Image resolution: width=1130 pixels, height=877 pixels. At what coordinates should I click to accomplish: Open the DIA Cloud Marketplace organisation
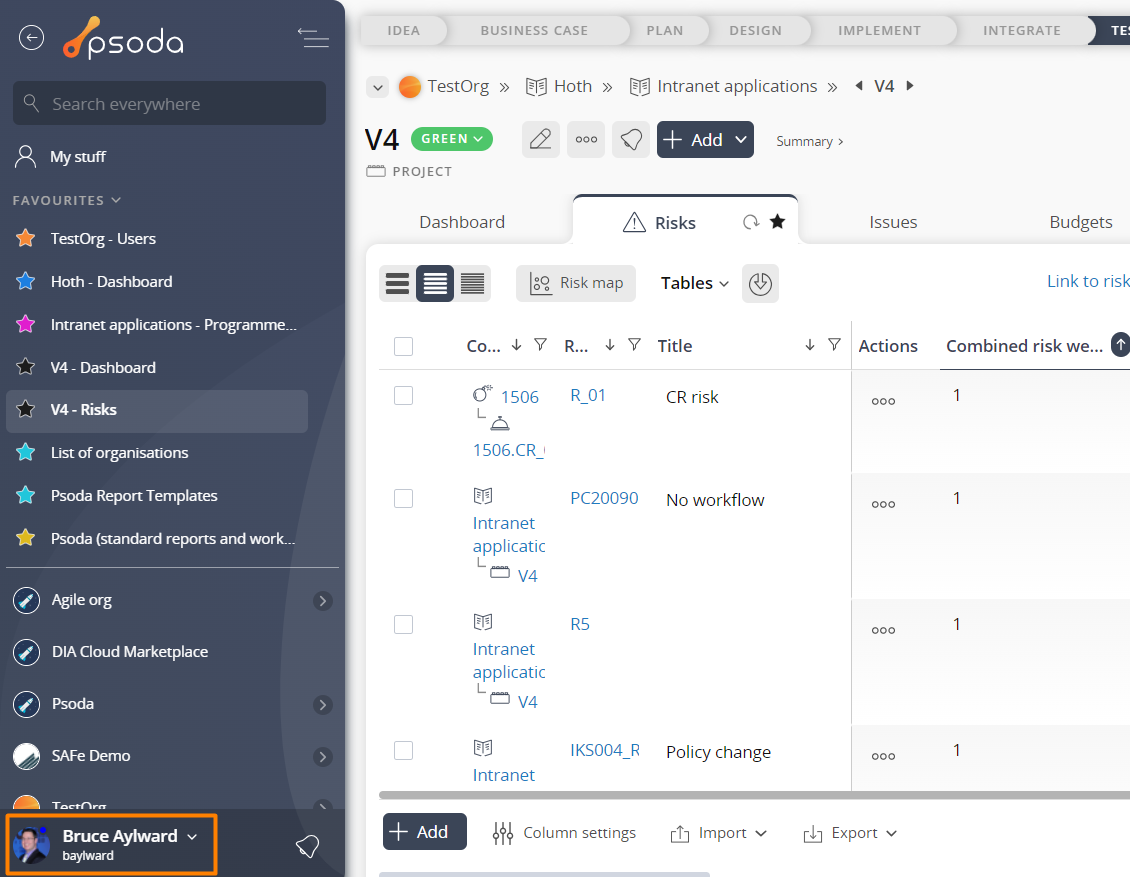(x=130, y=651)
